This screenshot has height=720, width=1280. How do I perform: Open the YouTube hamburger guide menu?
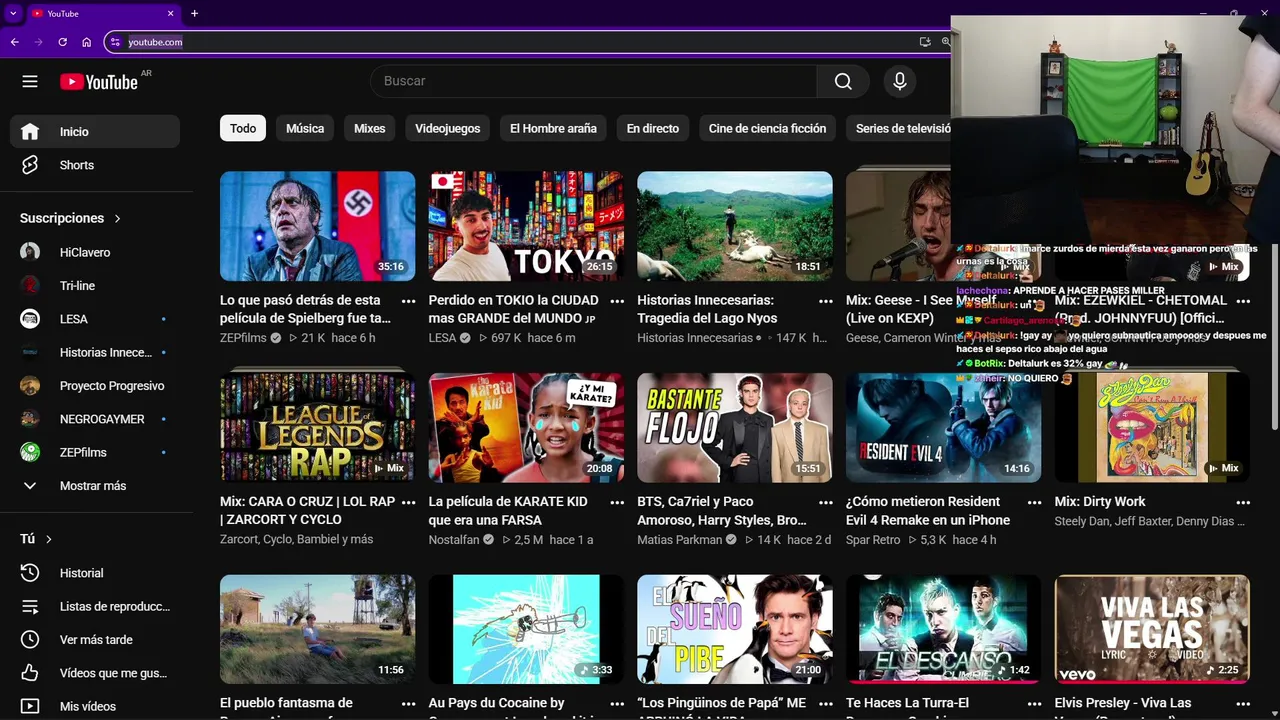[30, 81]
